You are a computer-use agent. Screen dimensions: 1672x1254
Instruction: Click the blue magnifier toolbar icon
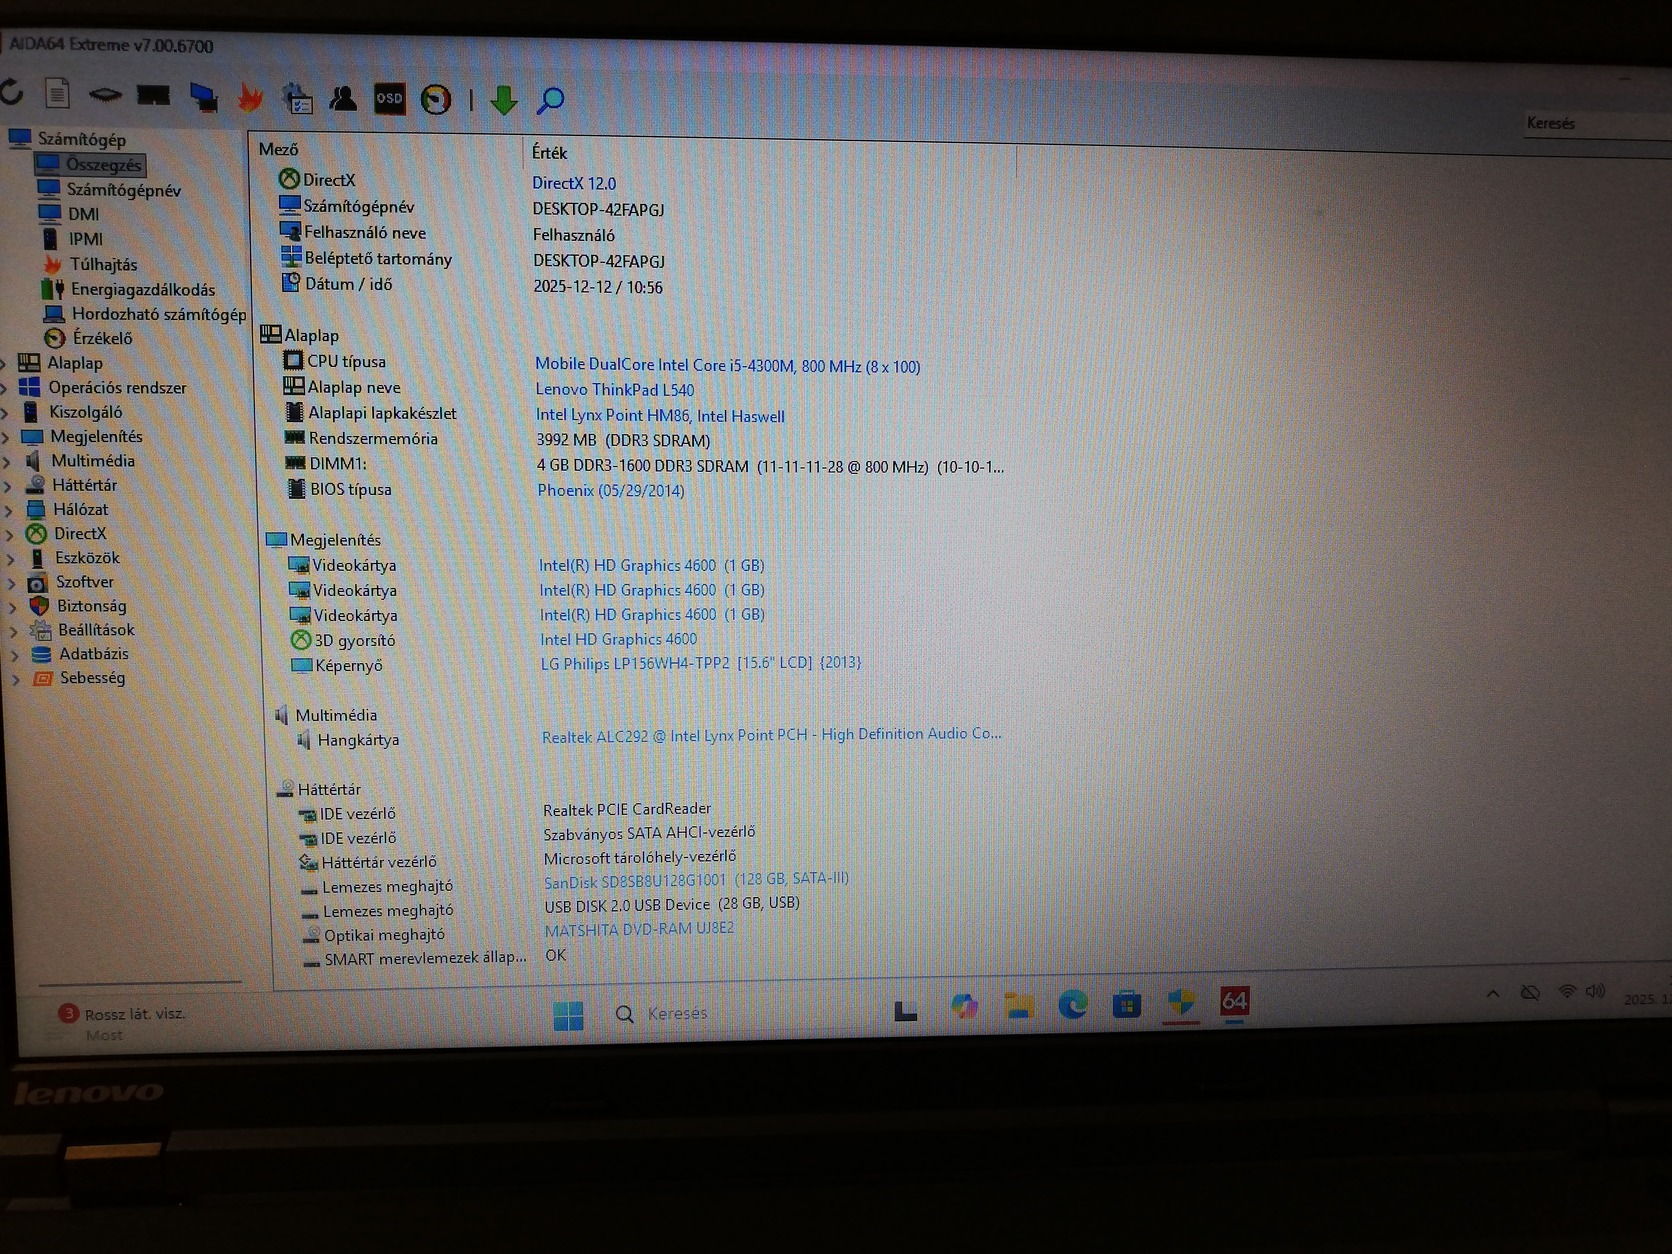coord(550,100)
